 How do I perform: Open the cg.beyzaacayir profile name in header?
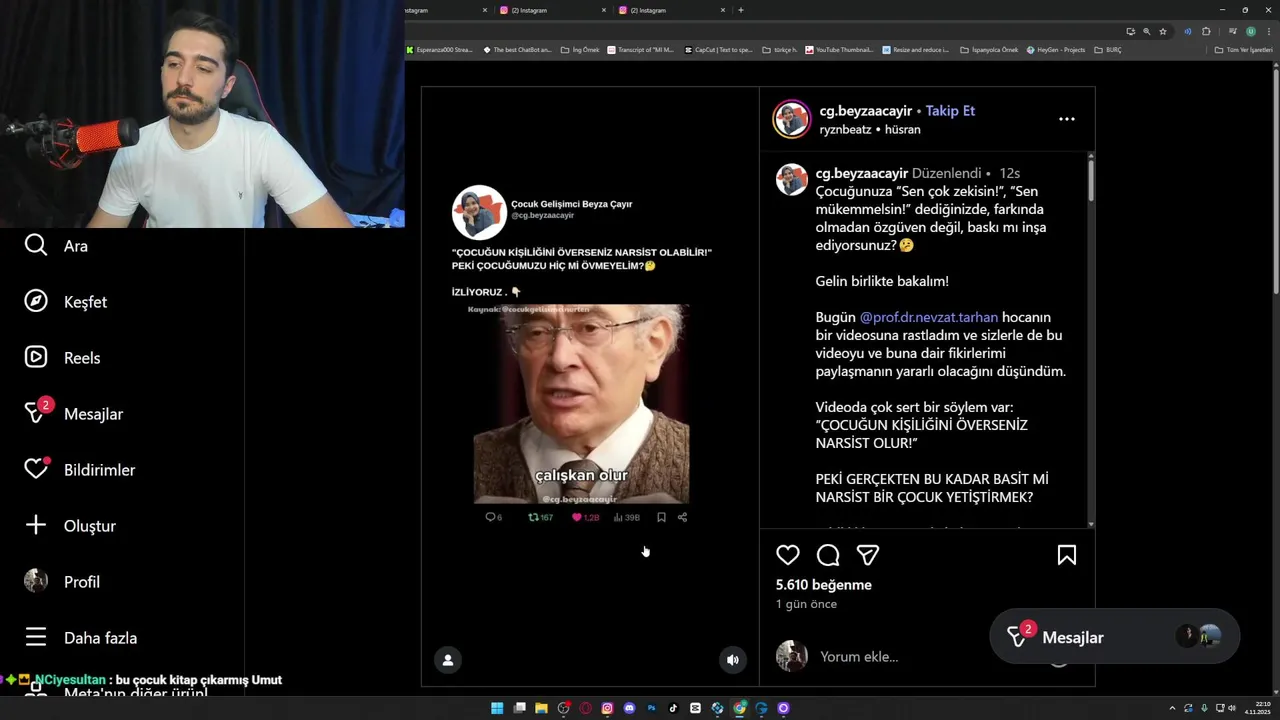866,111
